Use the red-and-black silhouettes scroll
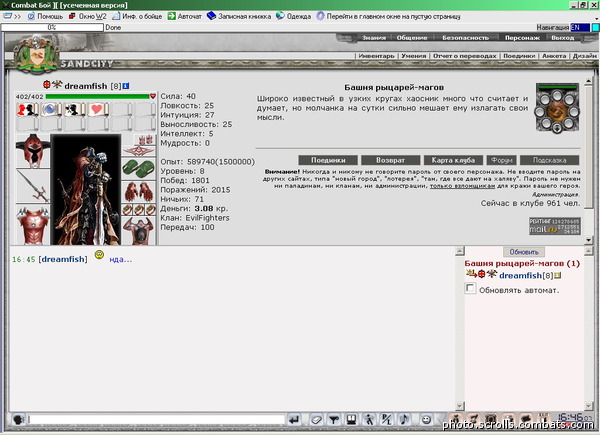 pyautogui.click(x=27, y=109)
